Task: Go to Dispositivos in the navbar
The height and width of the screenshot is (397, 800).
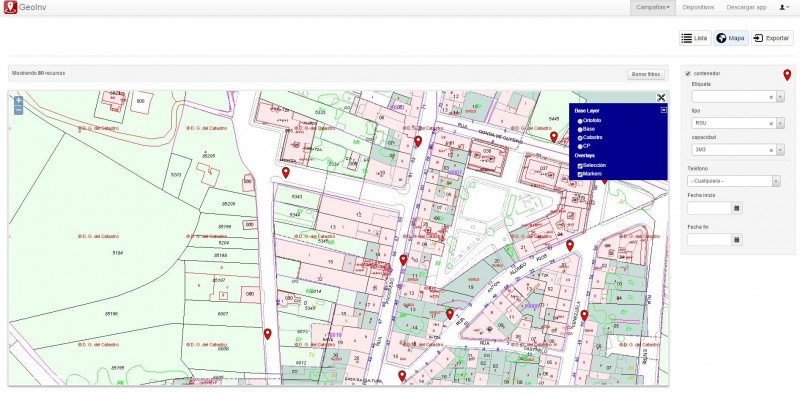Action: tap(698, 7)
